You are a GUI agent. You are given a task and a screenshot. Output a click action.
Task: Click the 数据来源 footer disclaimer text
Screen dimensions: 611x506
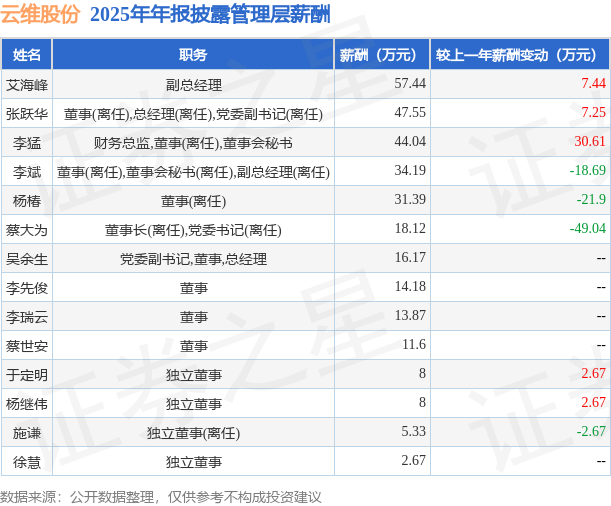point(161,497)
